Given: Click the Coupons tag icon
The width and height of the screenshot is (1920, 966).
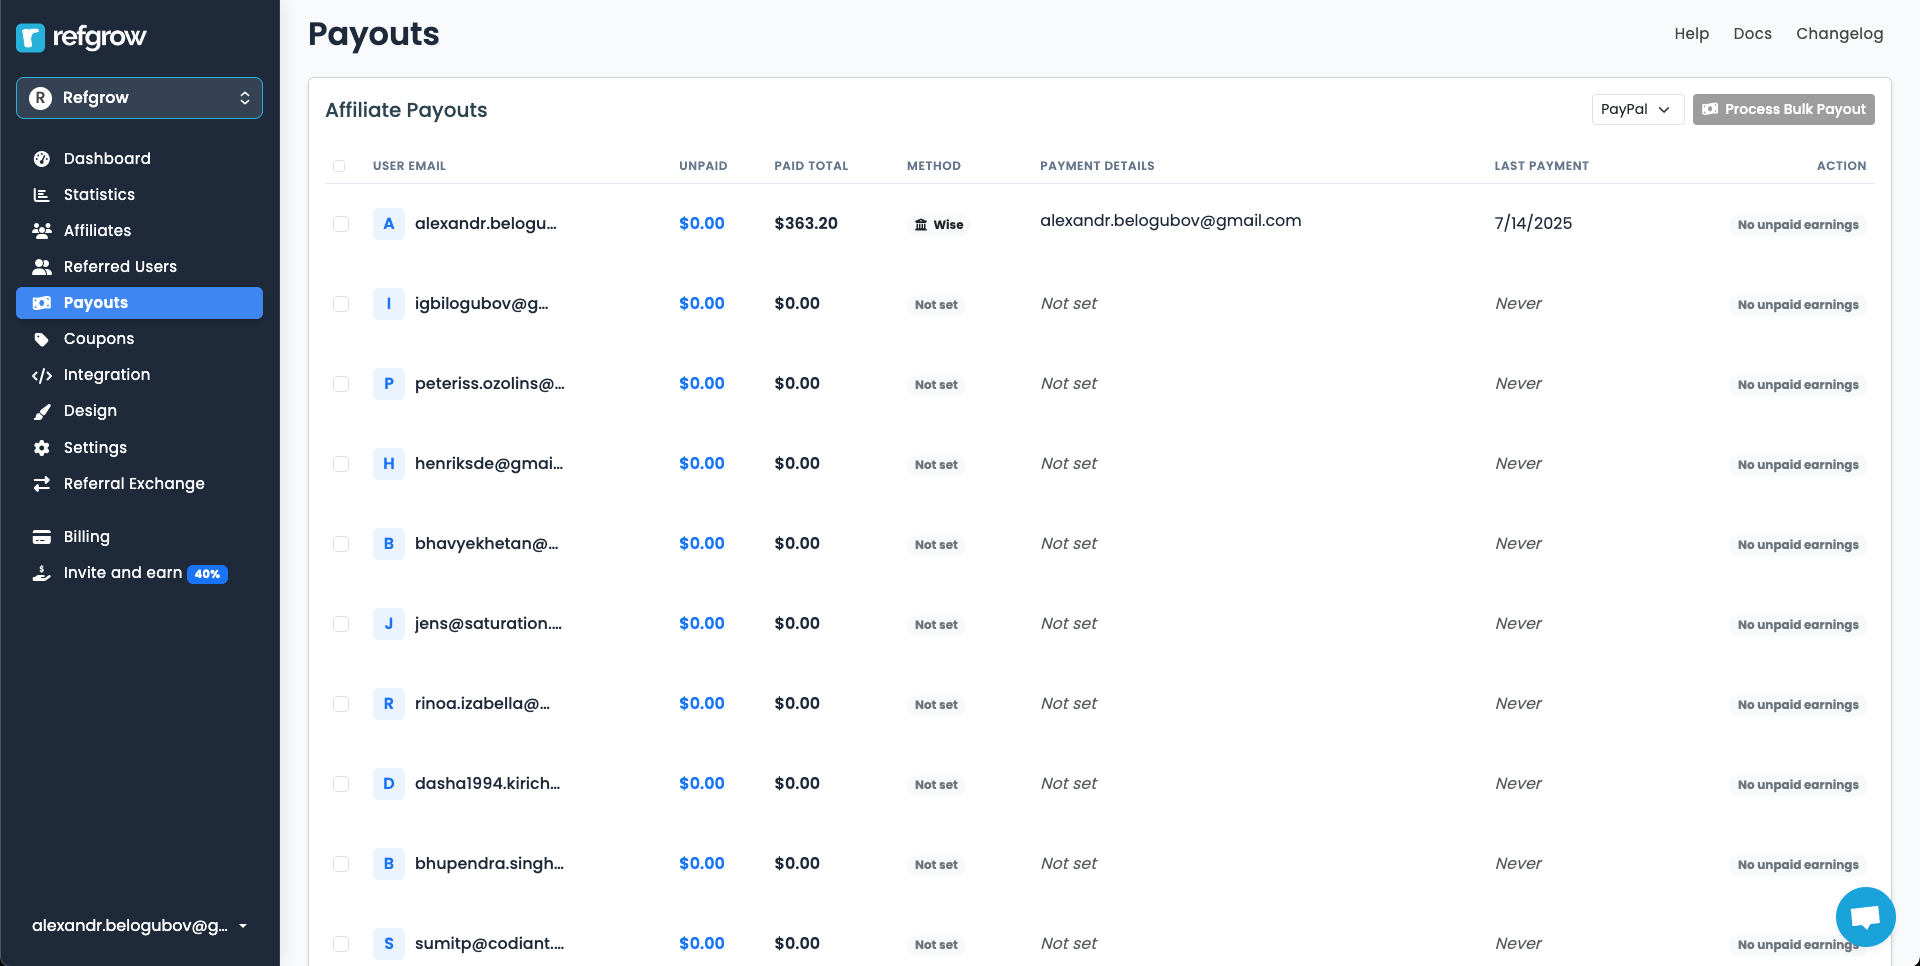Looking at the screenshot, I should [x=42, y=339].
